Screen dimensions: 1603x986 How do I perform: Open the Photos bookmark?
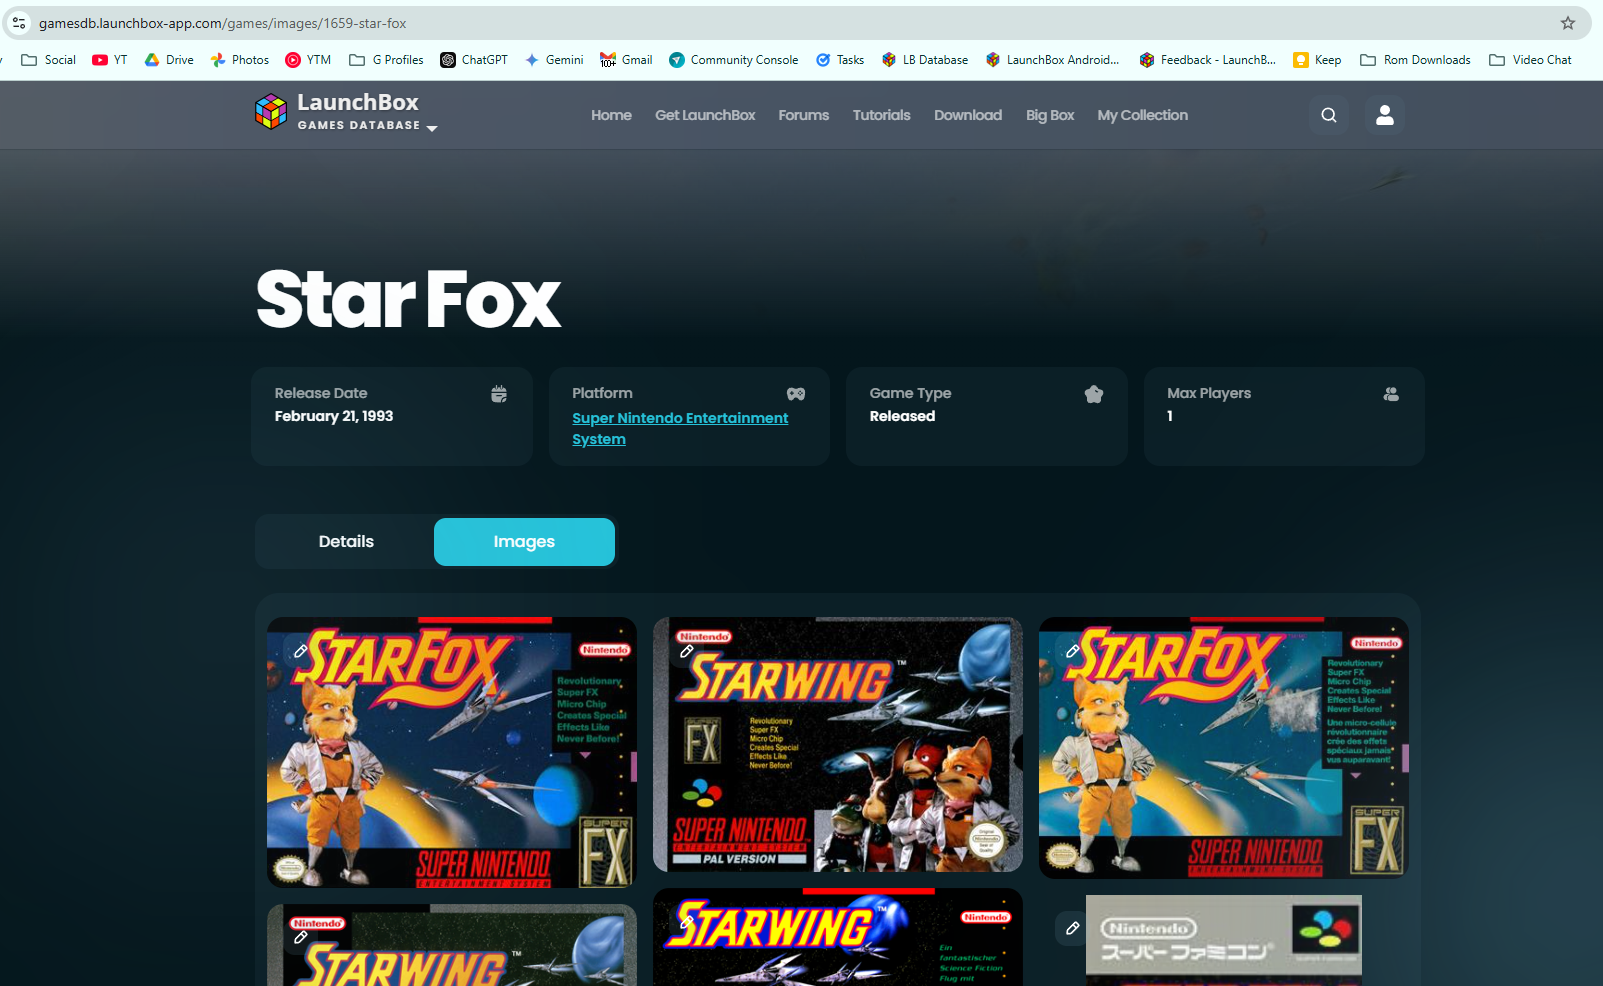(x=240, y=60)
